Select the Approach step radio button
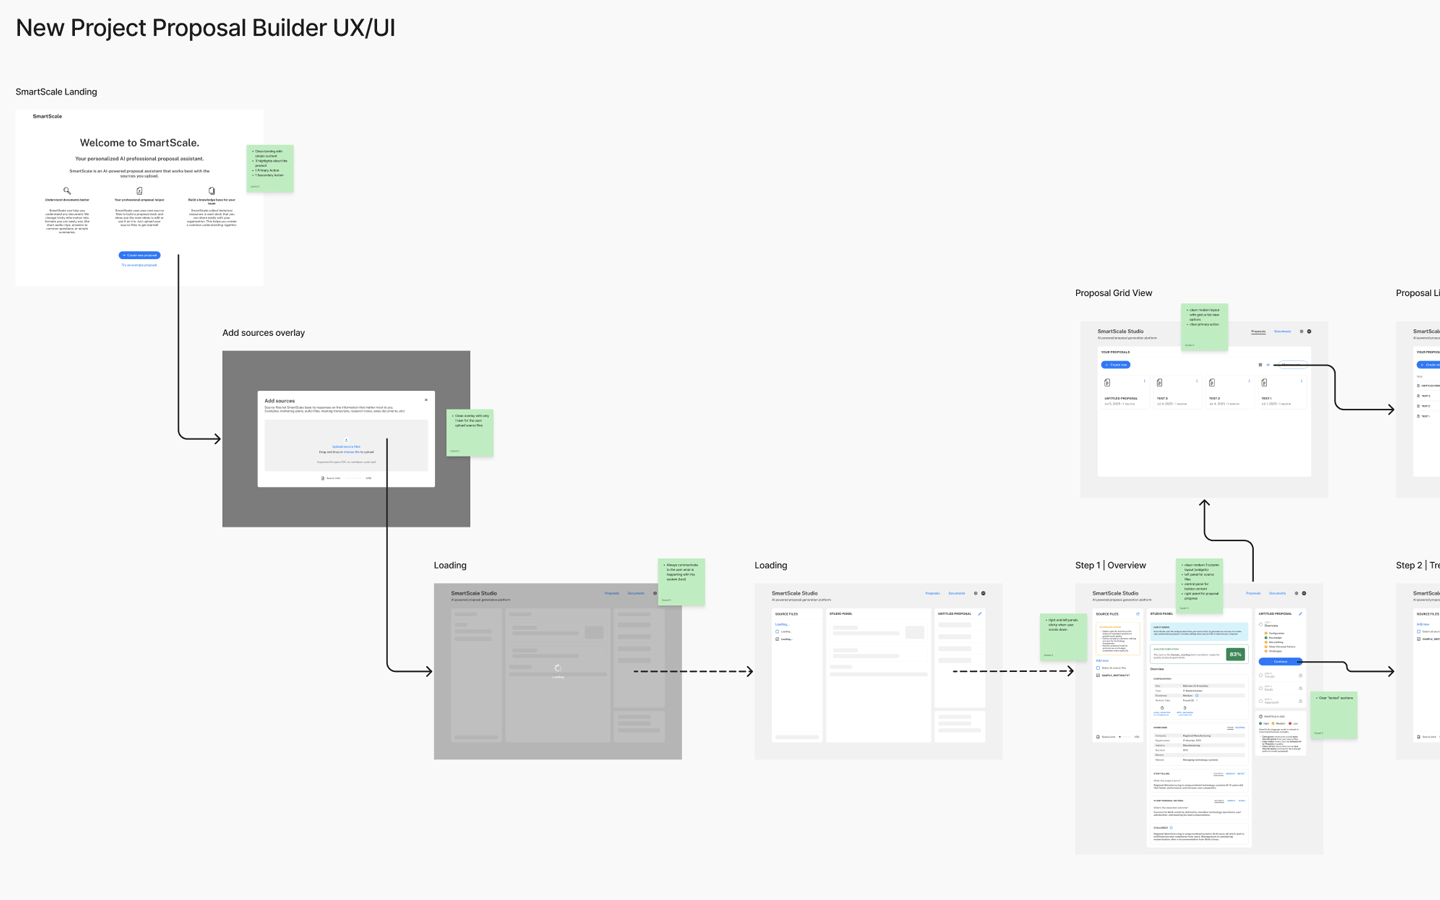The height and width of the screenshot is (900, 1440). (1261, 701)
